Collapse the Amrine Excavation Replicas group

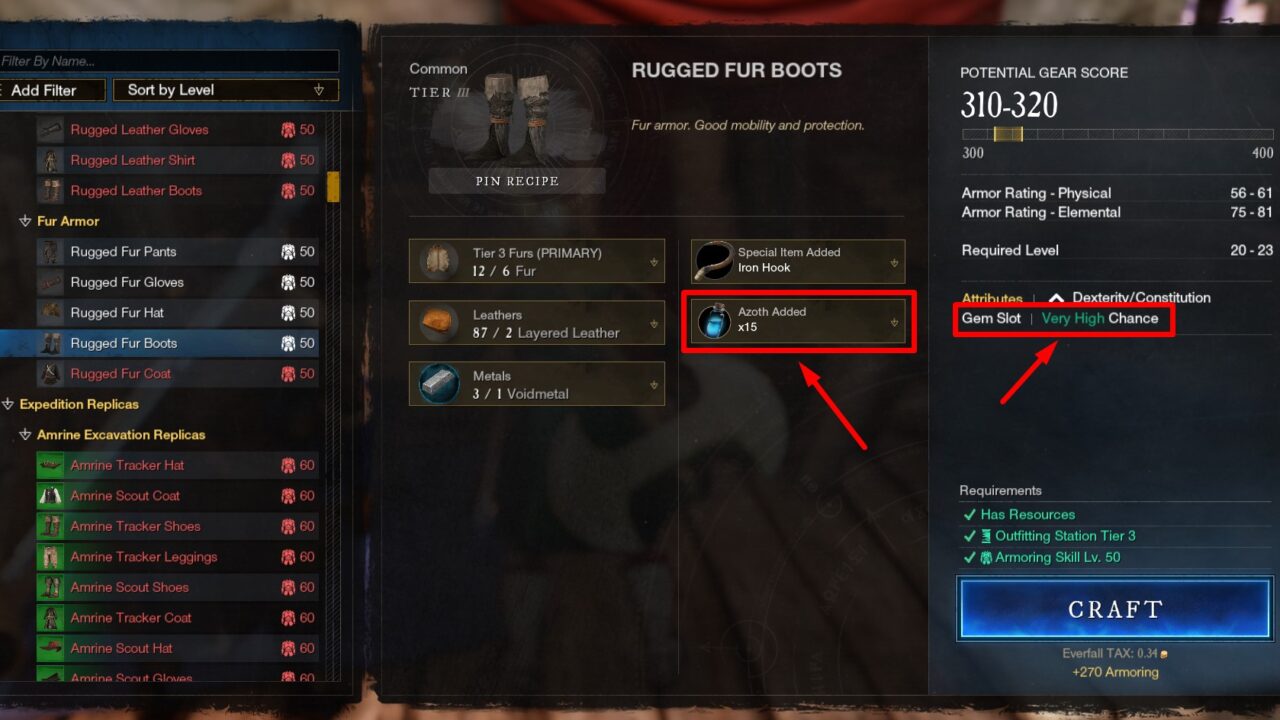[x=26, y=435]
